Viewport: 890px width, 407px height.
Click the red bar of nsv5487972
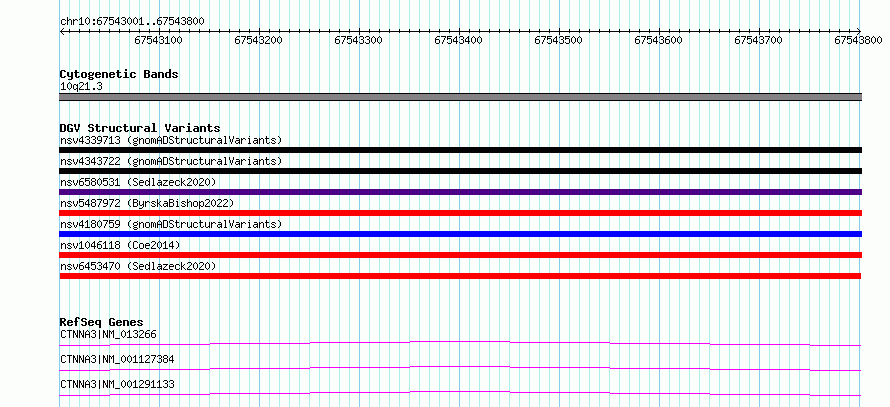(460, 213)
